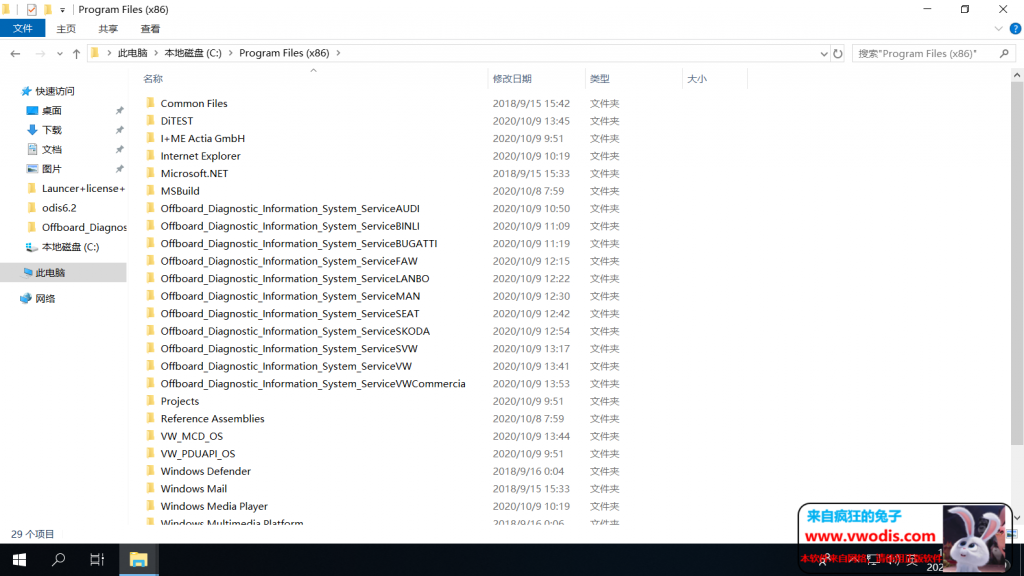Select 下载 in Quick Access sidebar
Screen dimensions: 1024x576
point(51,130)
